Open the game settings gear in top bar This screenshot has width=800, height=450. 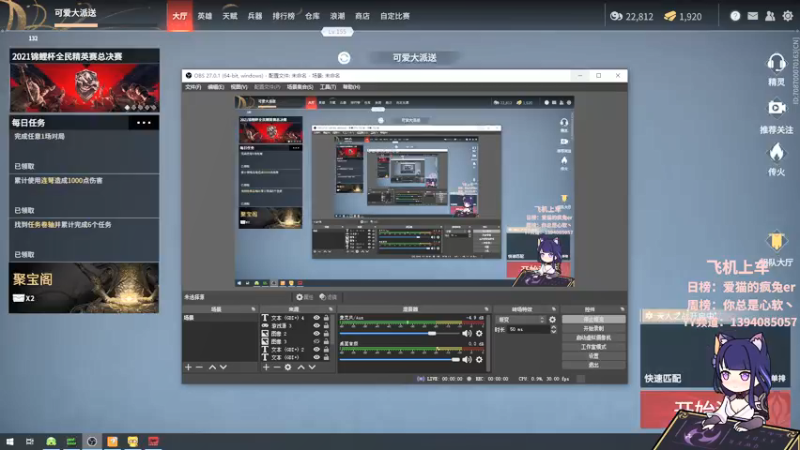(788, 16)
